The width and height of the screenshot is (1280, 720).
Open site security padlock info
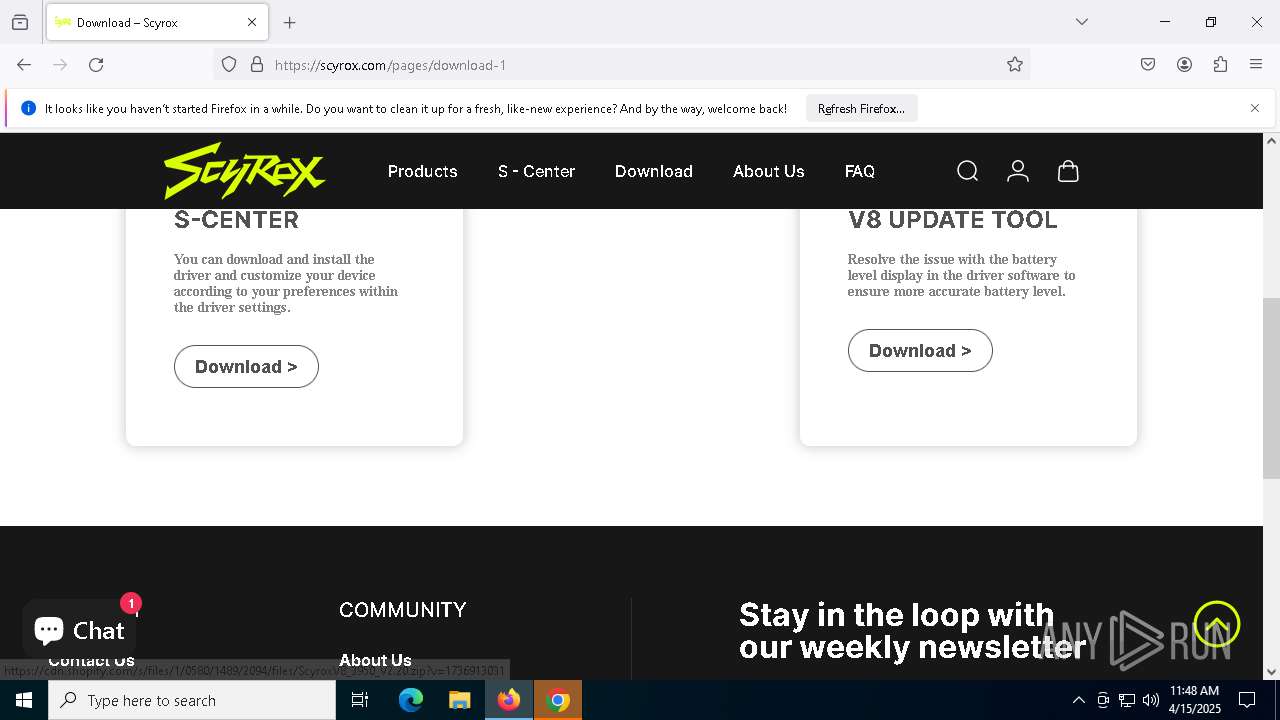coord(257,65)
